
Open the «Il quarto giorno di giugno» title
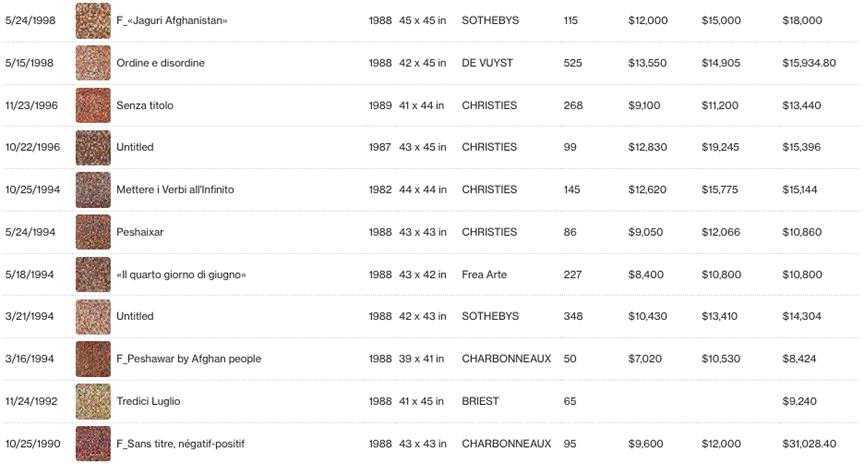(181, 274)
